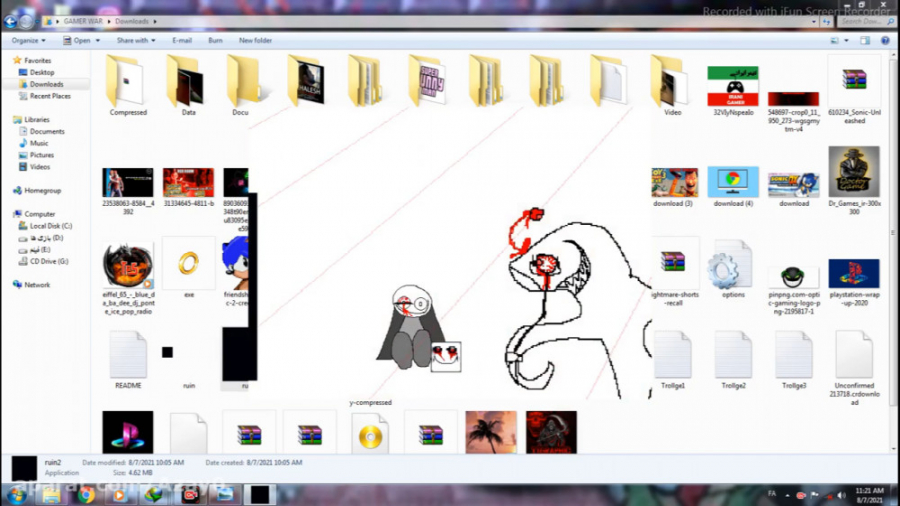Image resolution: width=900 pixels, height=506 pixels.
Task: Open the Share with menu
Action: click(x=136, y=41)
